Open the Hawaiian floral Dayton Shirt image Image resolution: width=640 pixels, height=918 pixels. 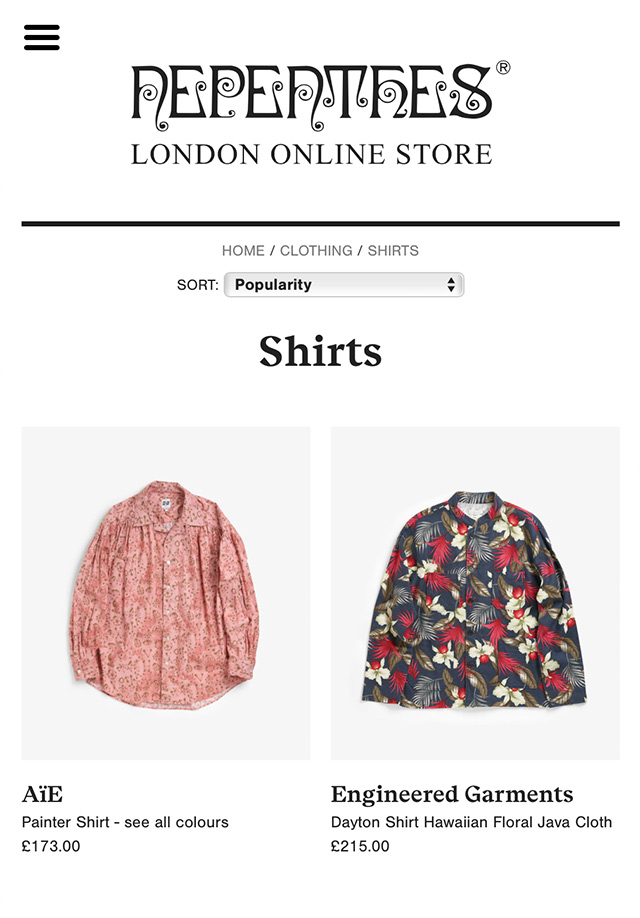pos(475,593)
